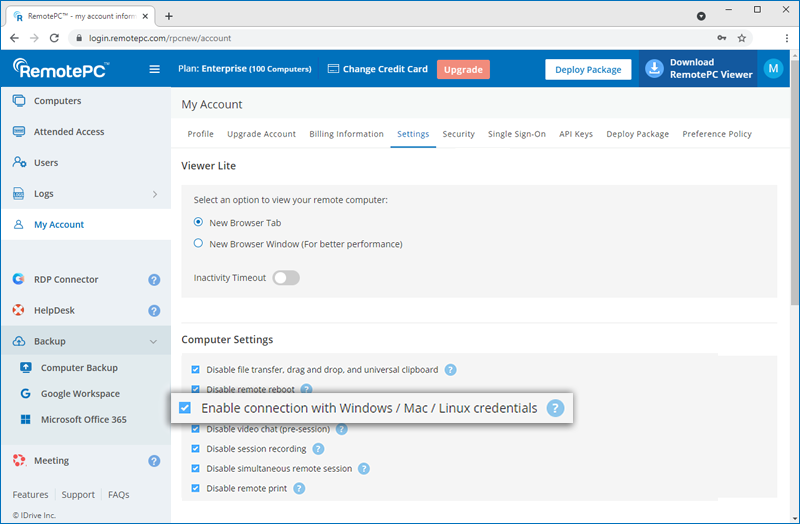Image resolution: width=800 pixels, height=524 pixels.
Task: Open the Billing Information tab
Action: click(346, 134)
